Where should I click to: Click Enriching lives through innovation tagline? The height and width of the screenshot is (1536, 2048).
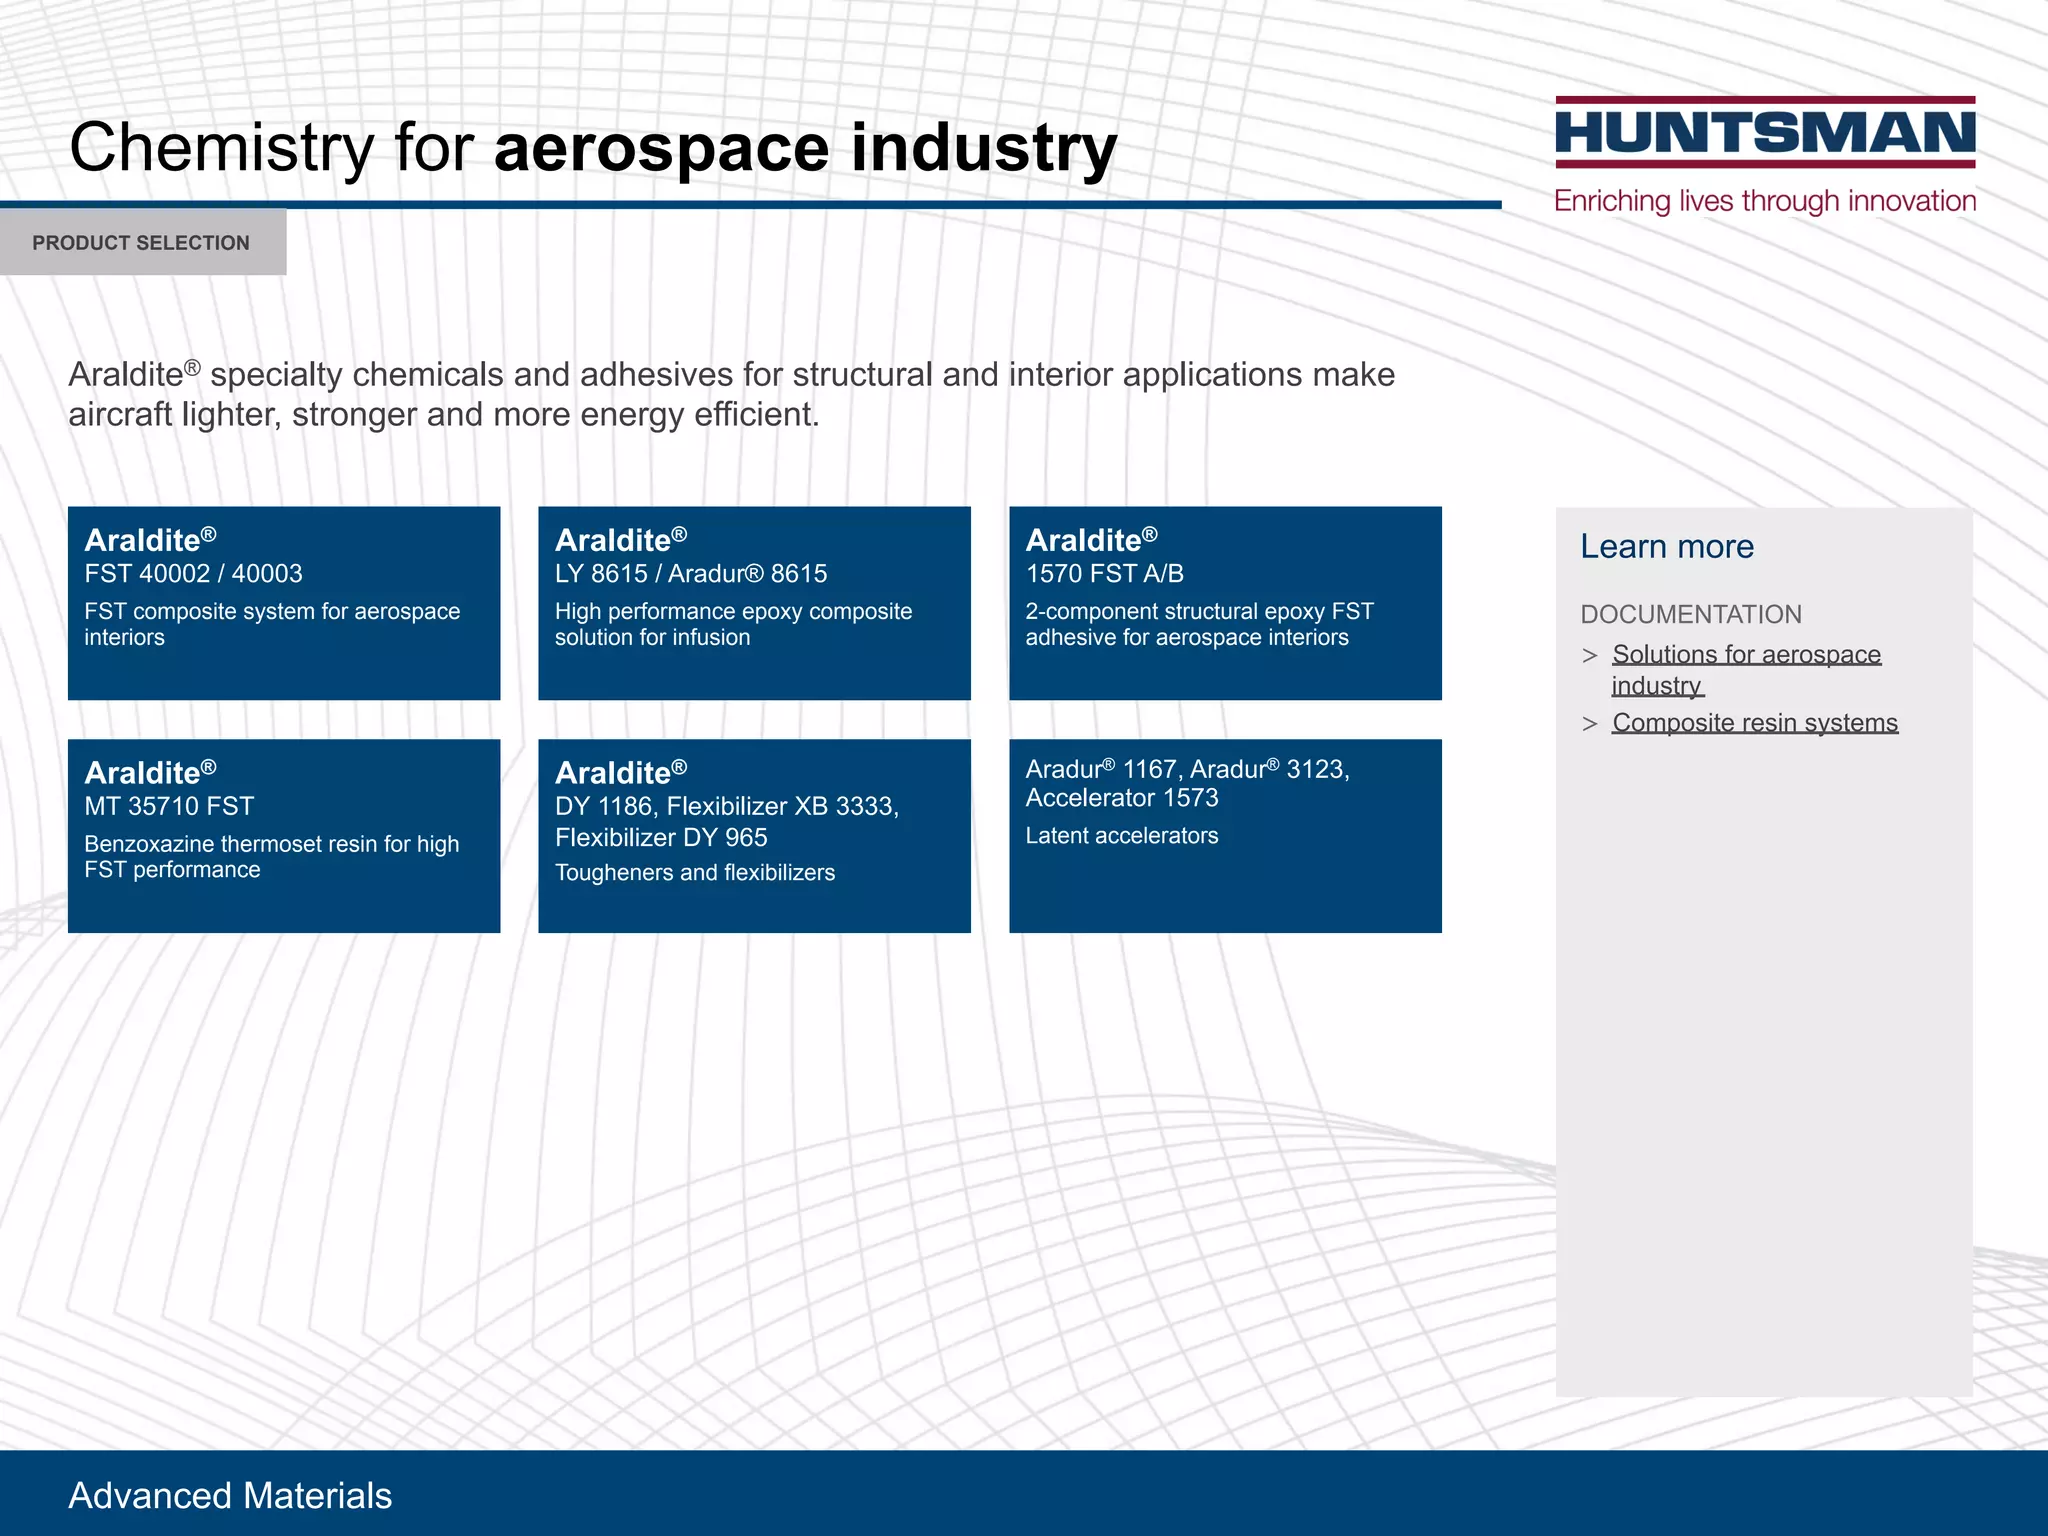1764,201
